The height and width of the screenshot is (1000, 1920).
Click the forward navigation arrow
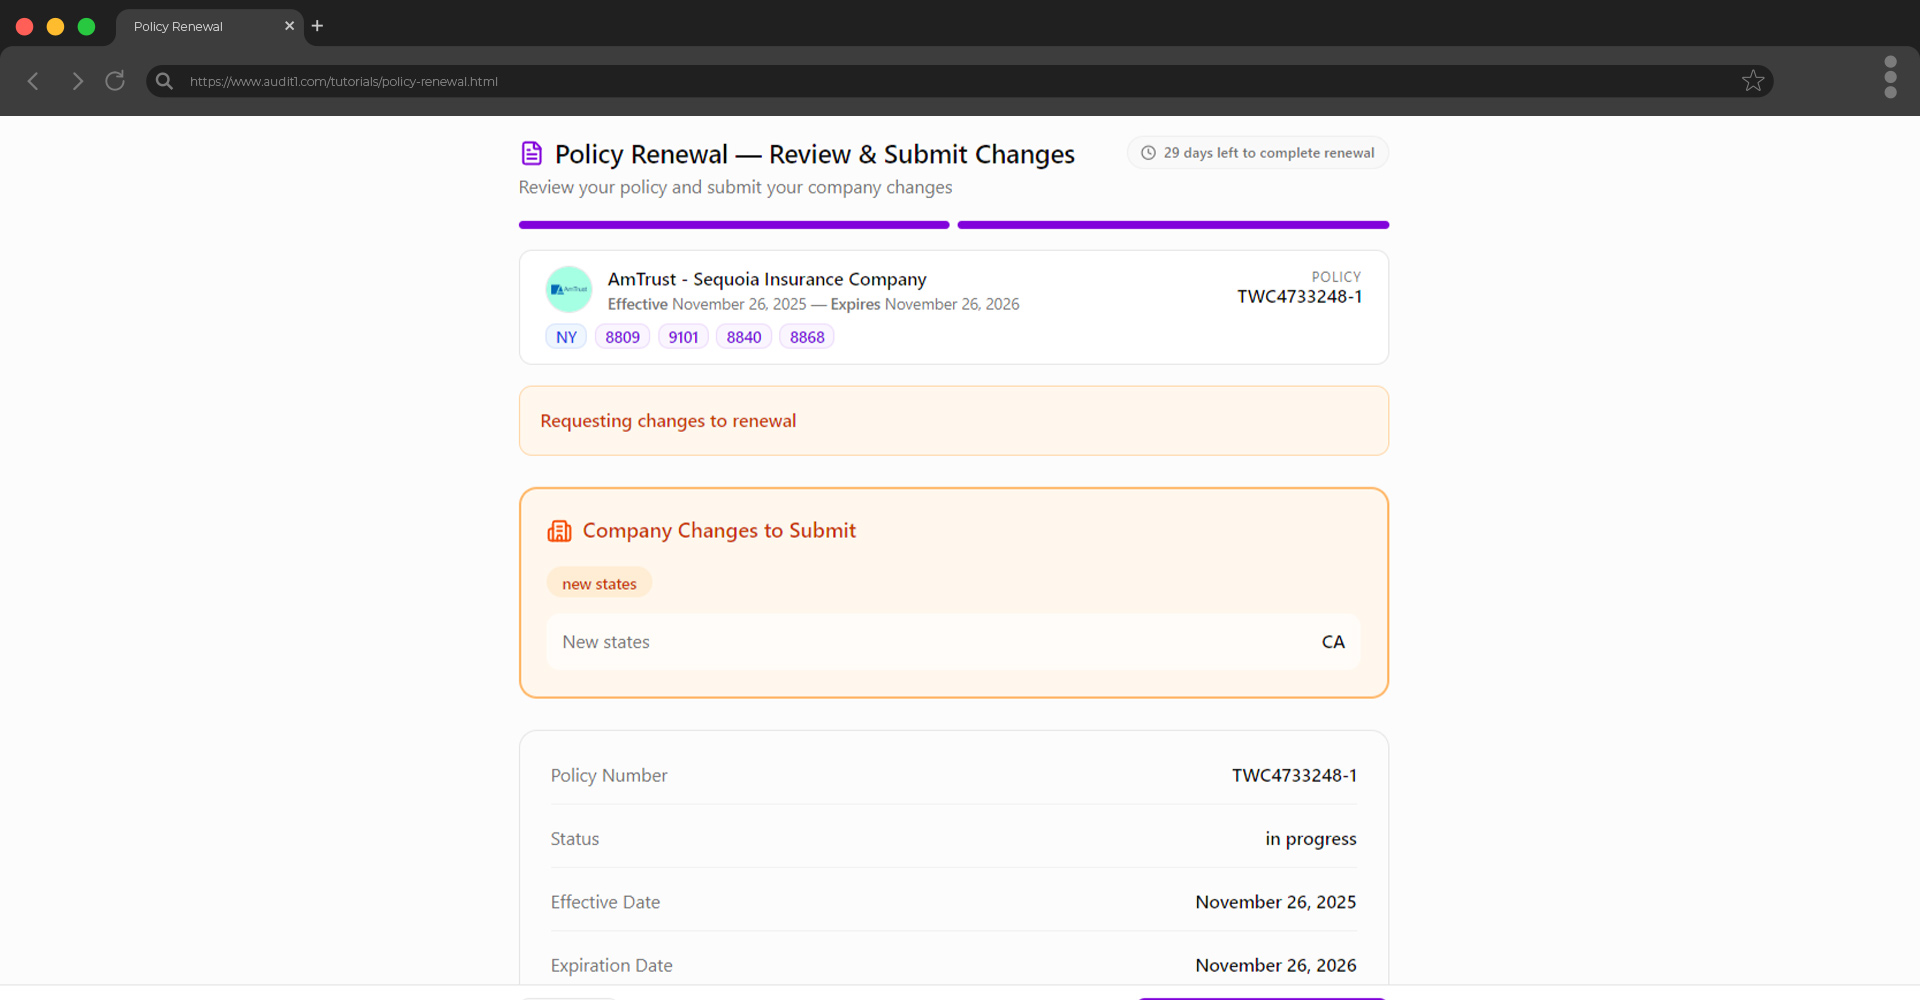(x=77, y=81)
